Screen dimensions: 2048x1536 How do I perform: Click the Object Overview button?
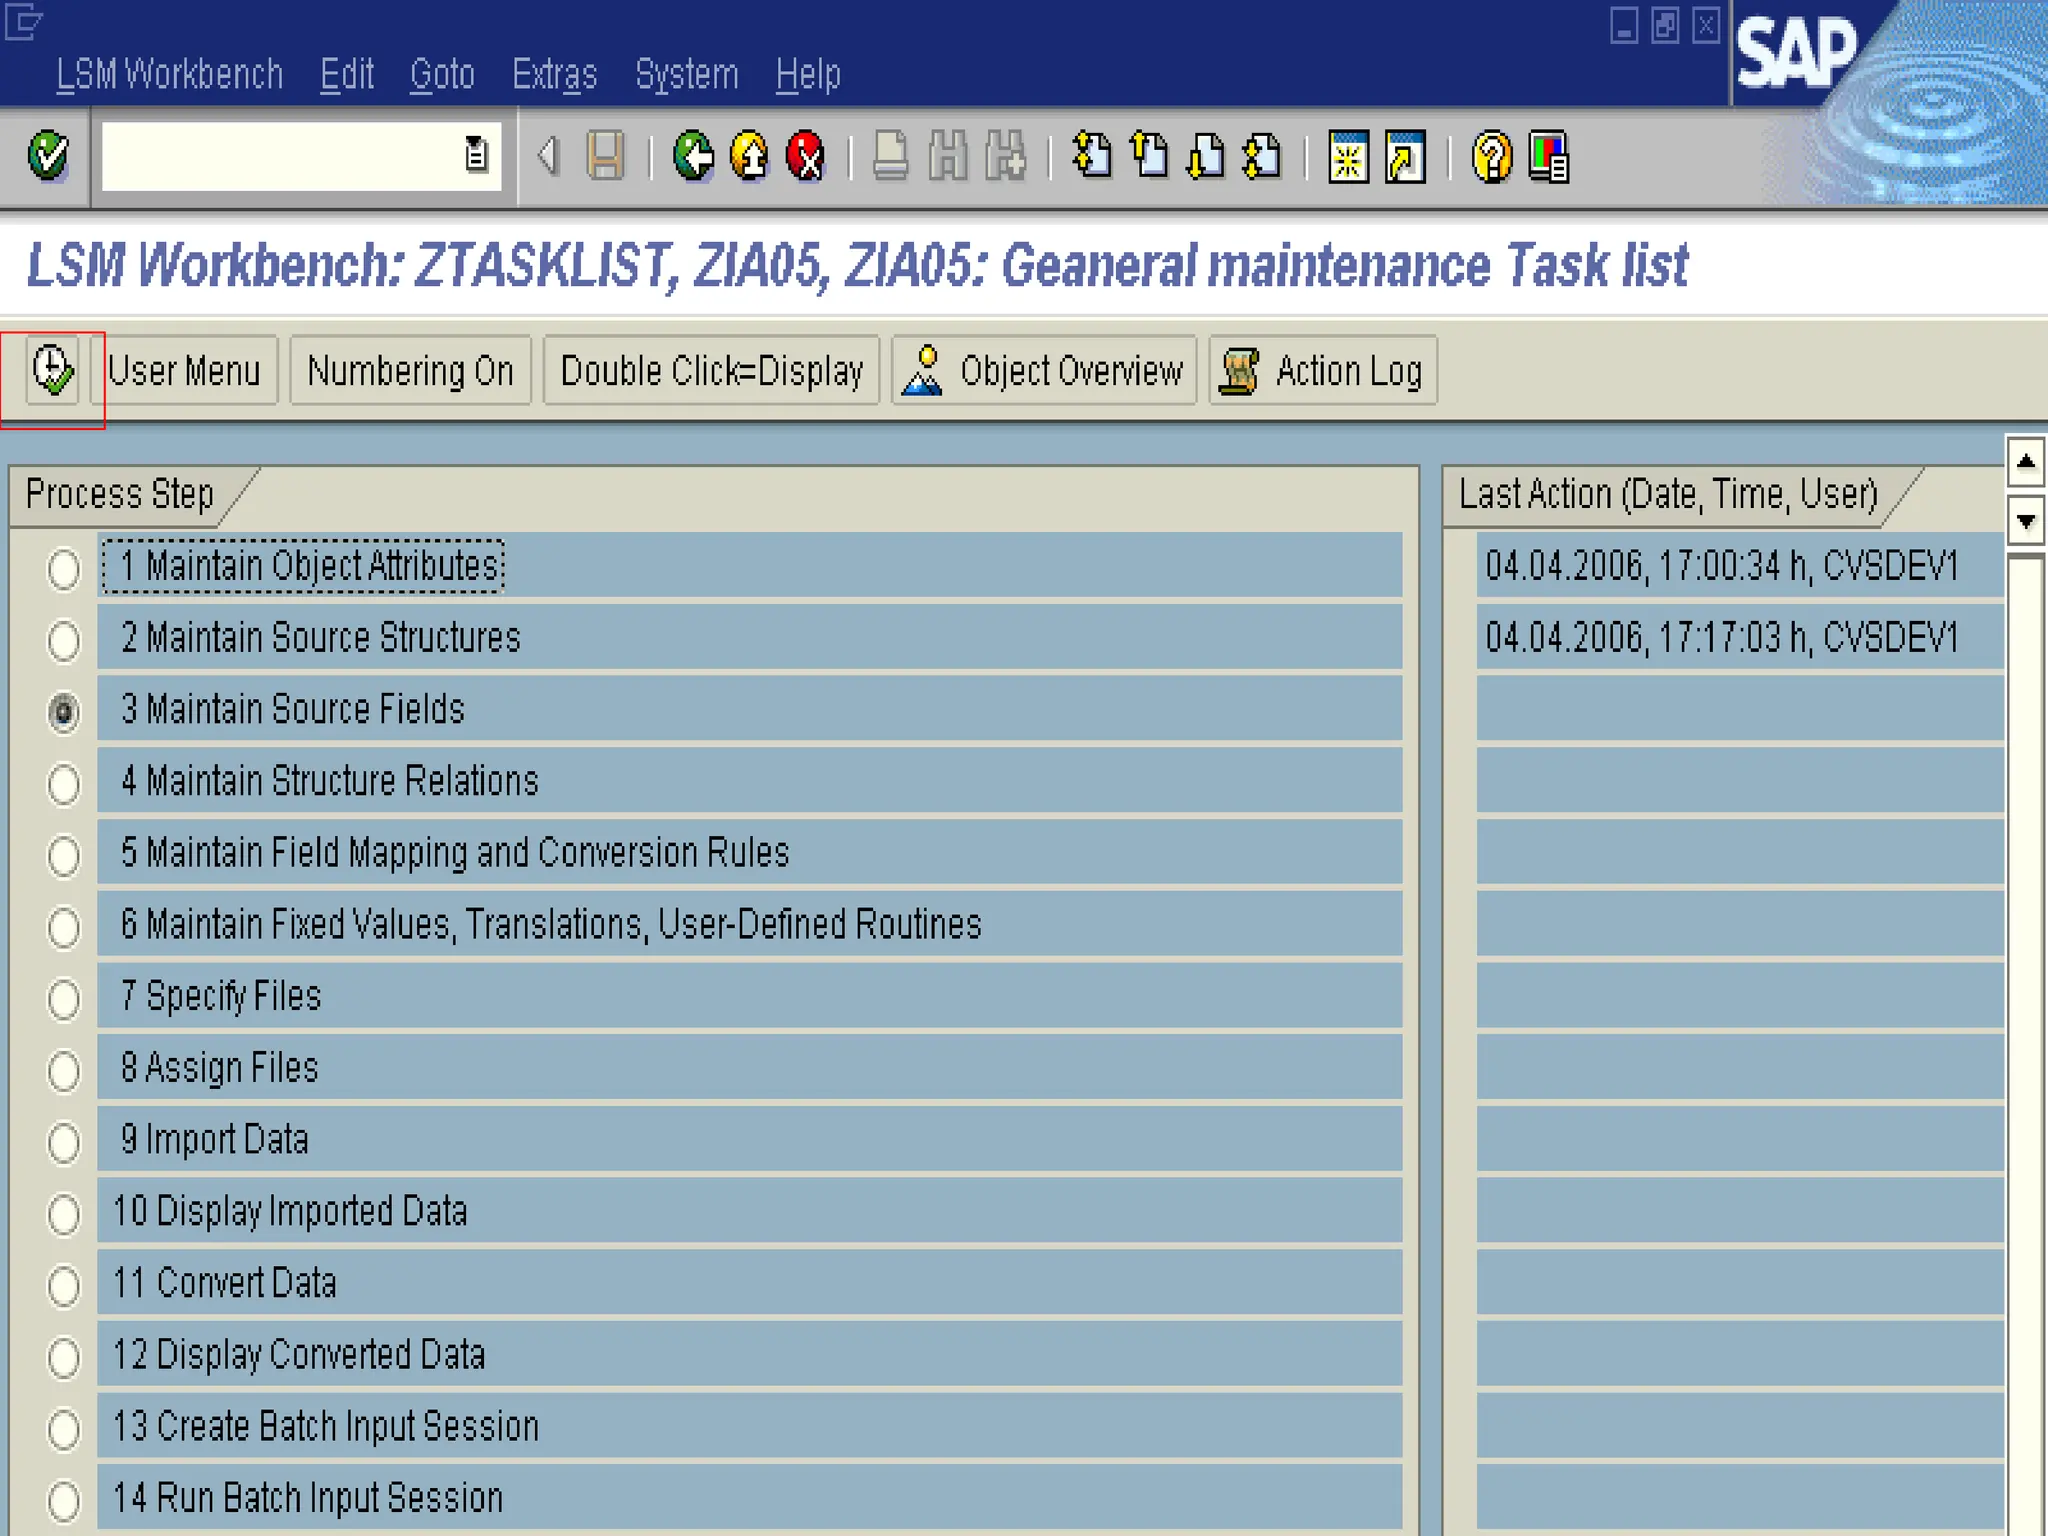click(x=1043, y=371)
